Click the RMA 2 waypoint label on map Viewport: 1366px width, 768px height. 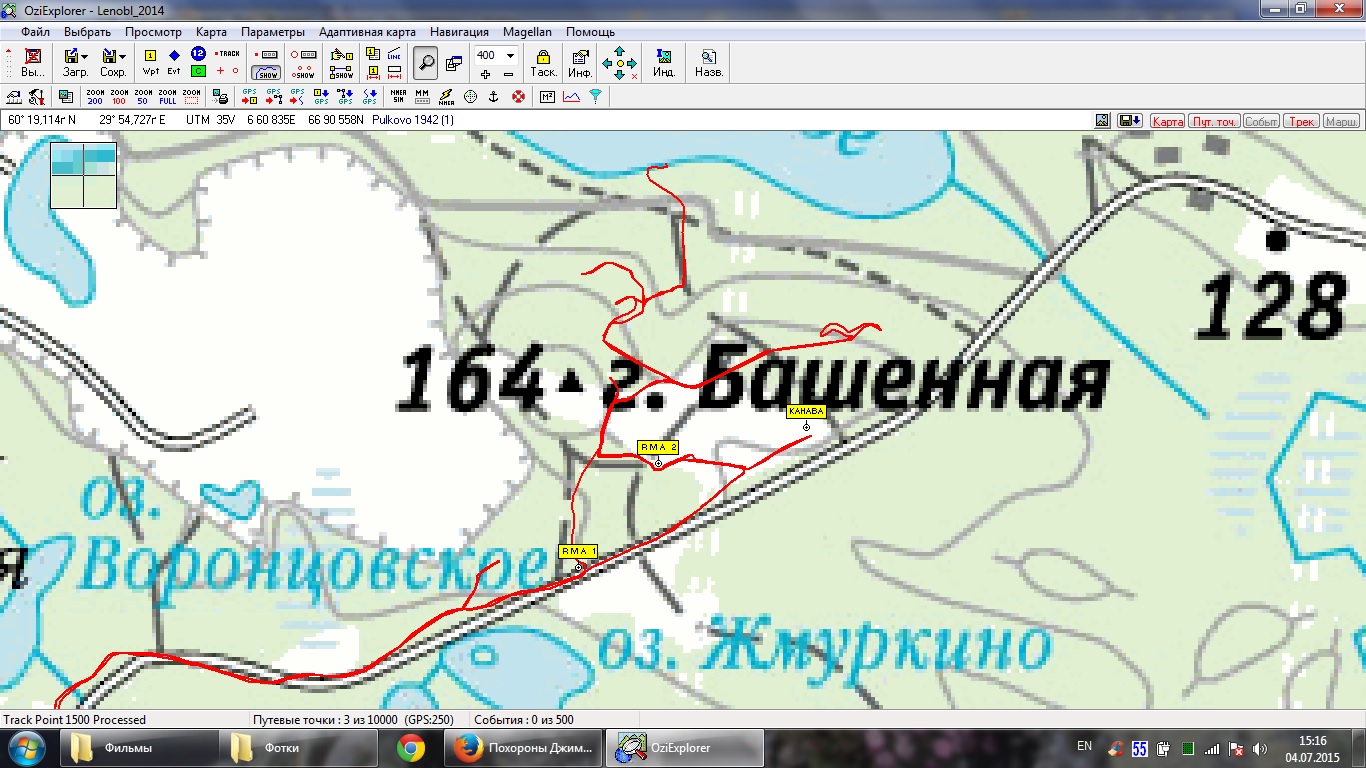coord(658,447)
